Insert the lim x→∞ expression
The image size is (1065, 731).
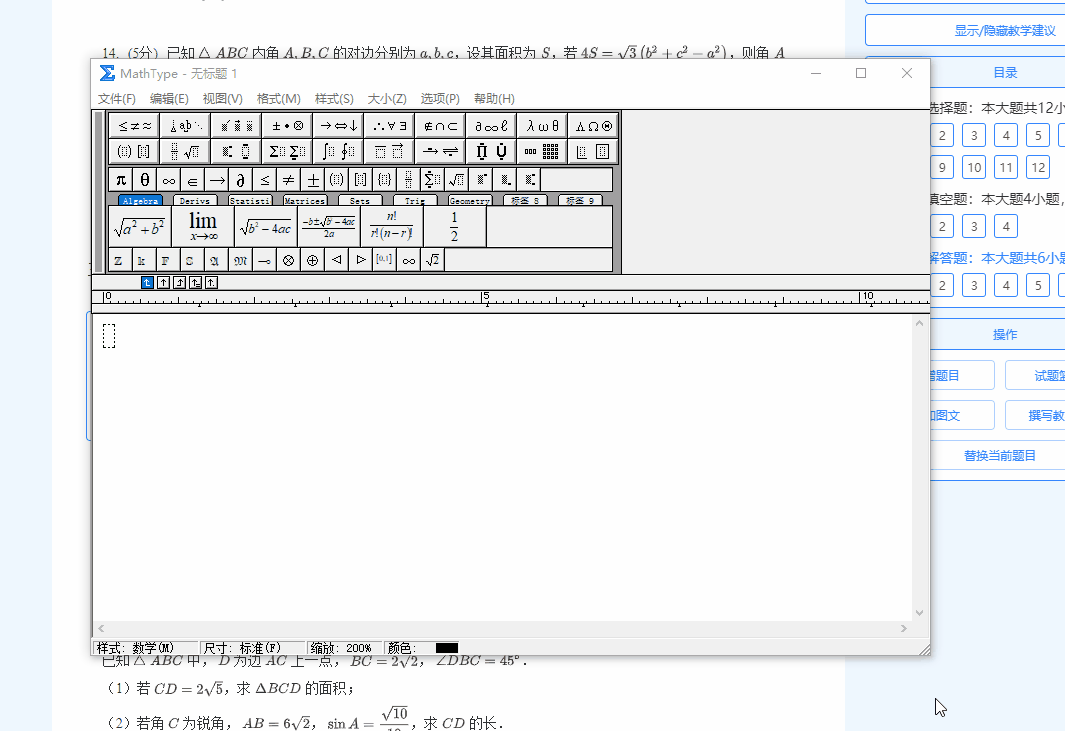click(x=203, y=227)
